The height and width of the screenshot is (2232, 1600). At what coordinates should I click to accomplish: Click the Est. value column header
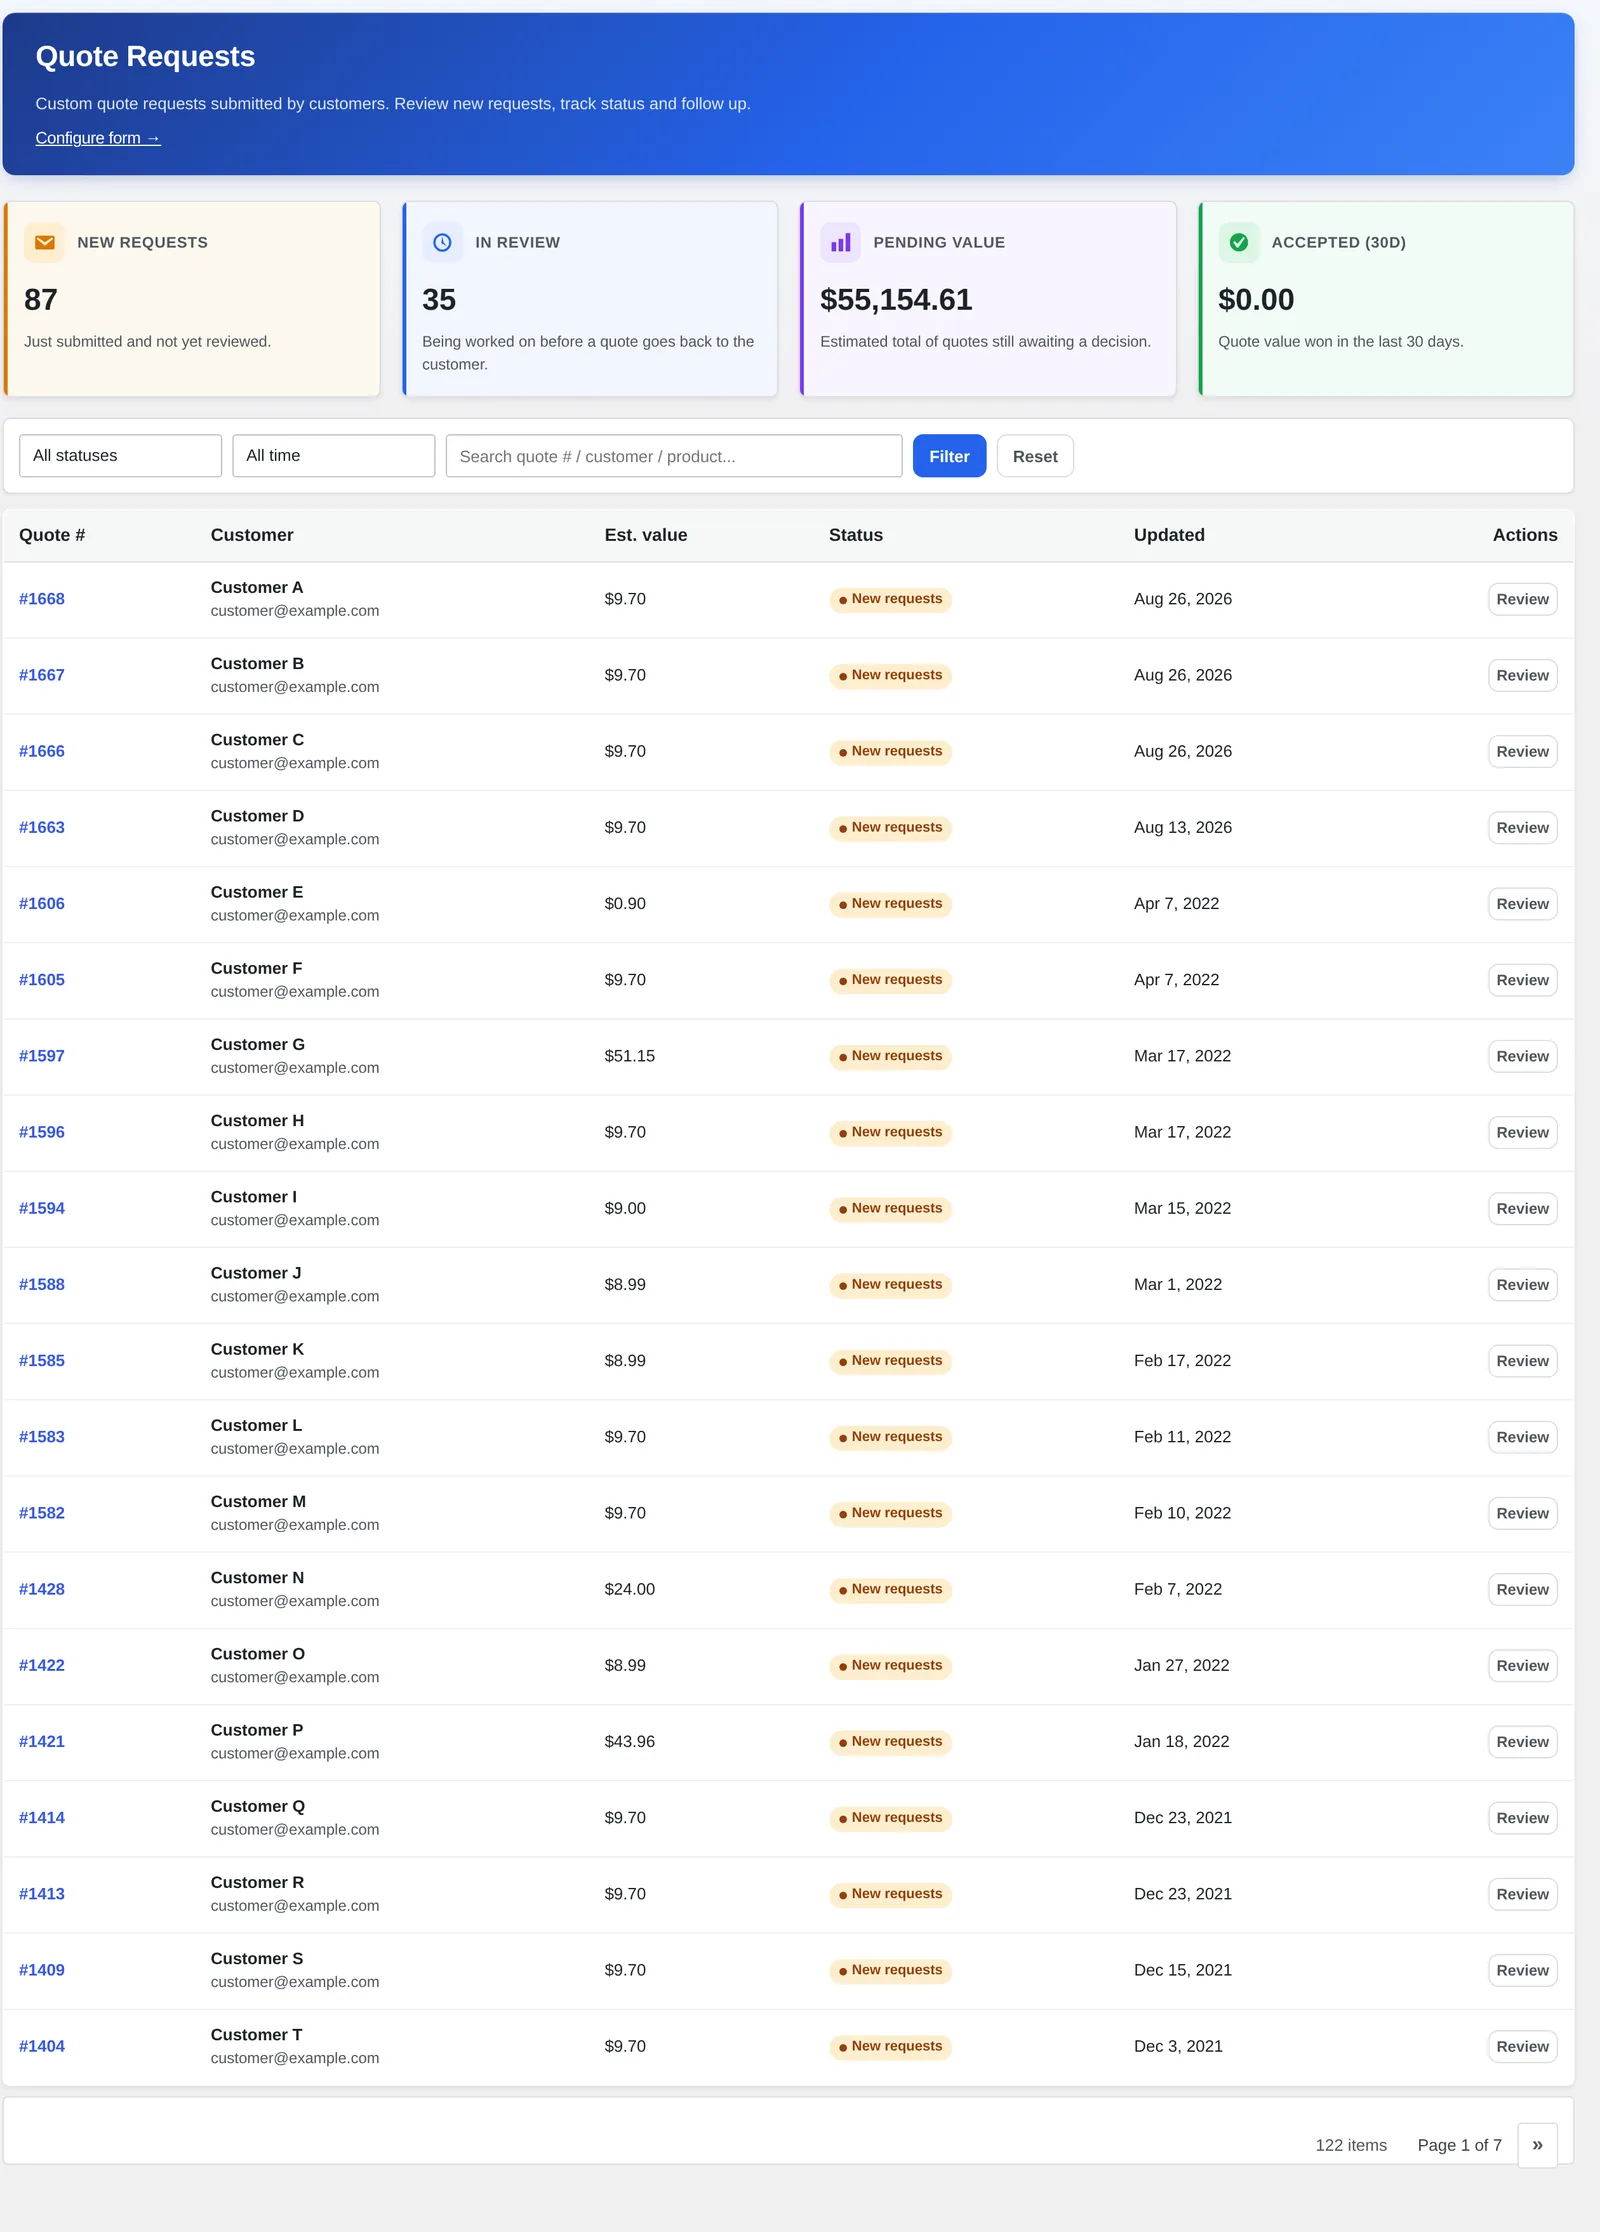[646, 535]
